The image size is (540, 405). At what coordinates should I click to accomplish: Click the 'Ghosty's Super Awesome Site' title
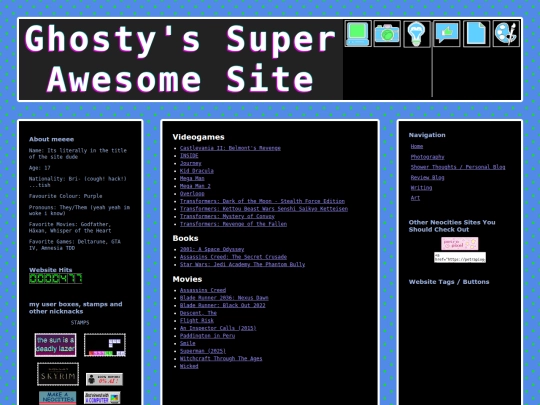pos(180,59)
